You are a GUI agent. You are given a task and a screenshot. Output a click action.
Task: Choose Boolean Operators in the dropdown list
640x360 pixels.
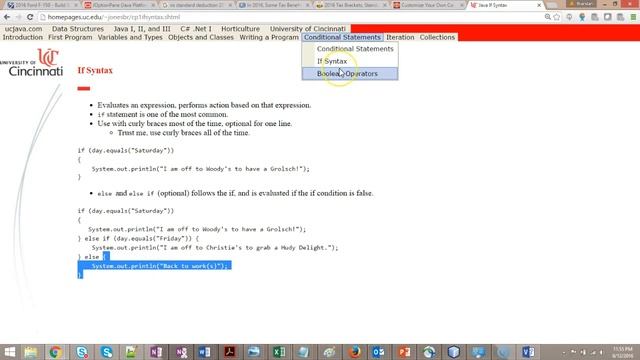click(x=350, y=74)
